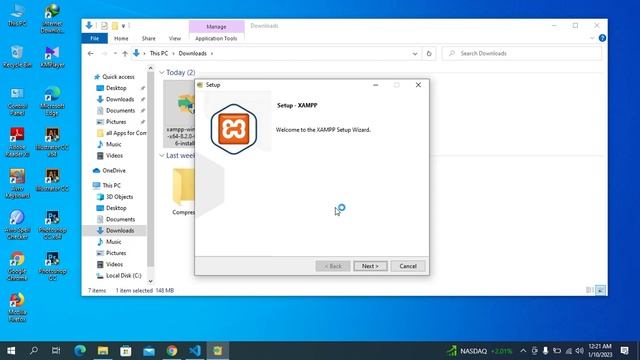
Task: Open Desktop under Quick access
Action: 116,88
